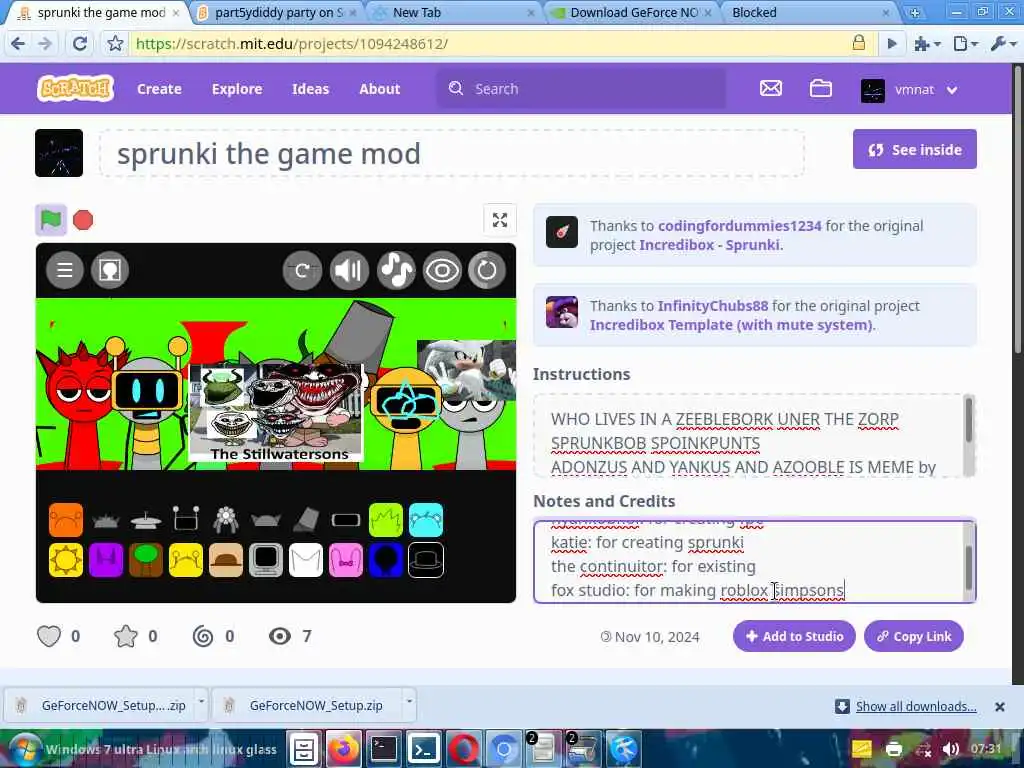Click the music note icon in game
This screenshot has width=1024, height=768.
point(396,270)
